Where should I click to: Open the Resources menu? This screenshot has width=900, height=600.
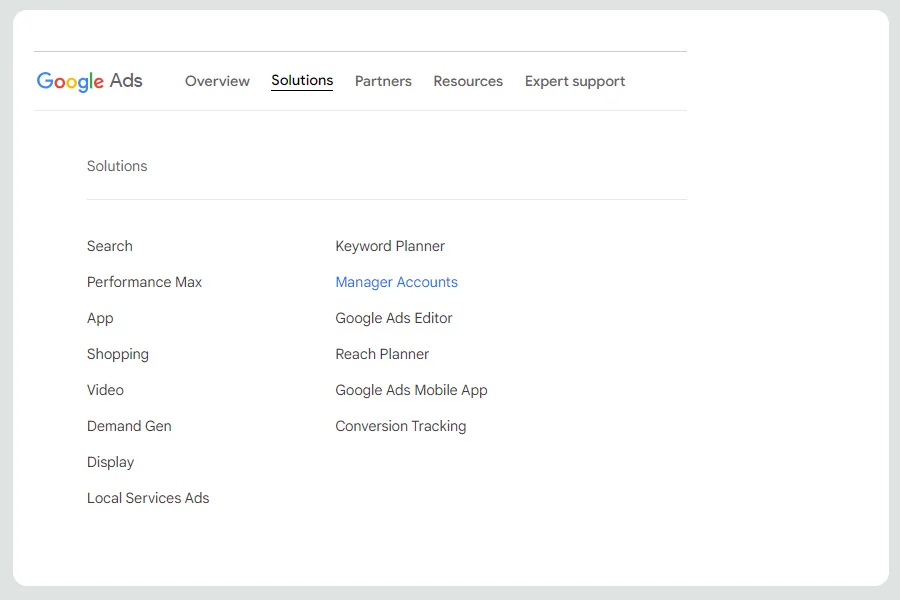click(x=468, y=81)
